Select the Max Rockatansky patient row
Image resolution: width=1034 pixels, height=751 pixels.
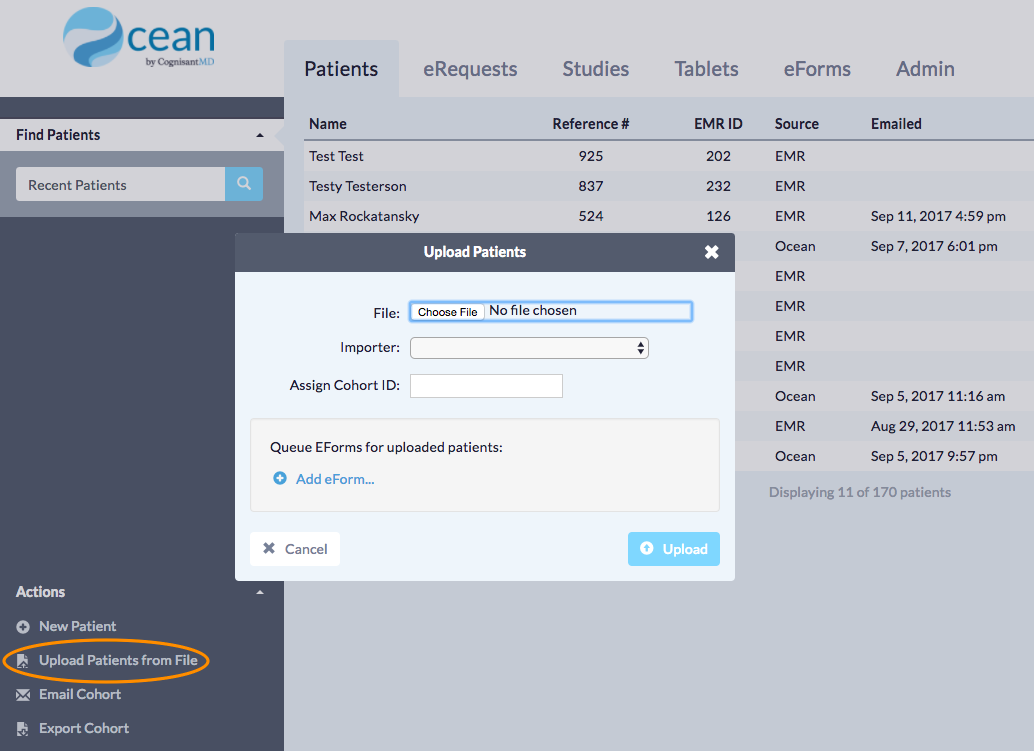364,216
